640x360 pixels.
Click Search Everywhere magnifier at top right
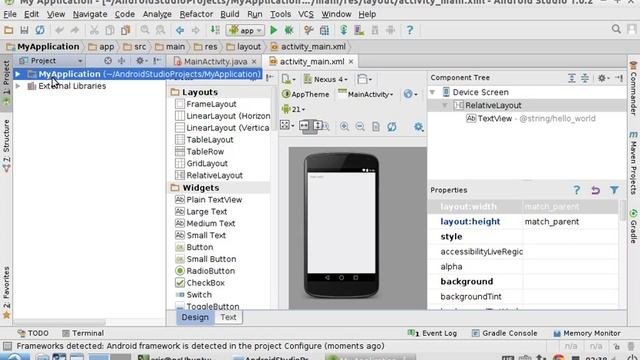click(616, 29)
